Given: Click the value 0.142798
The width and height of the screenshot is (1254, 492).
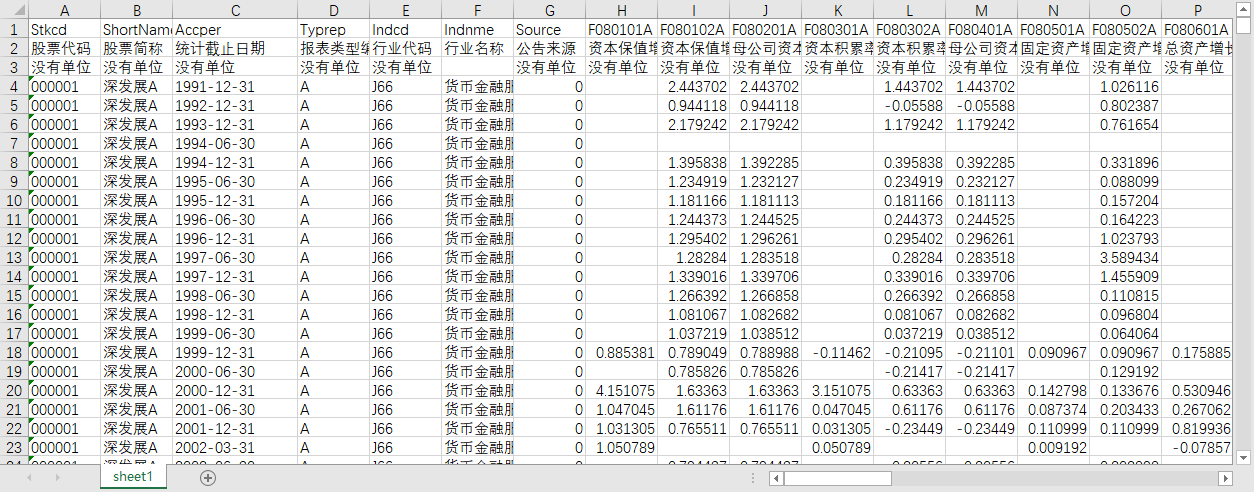Looking at the screenshot, I should point(1054,391).
